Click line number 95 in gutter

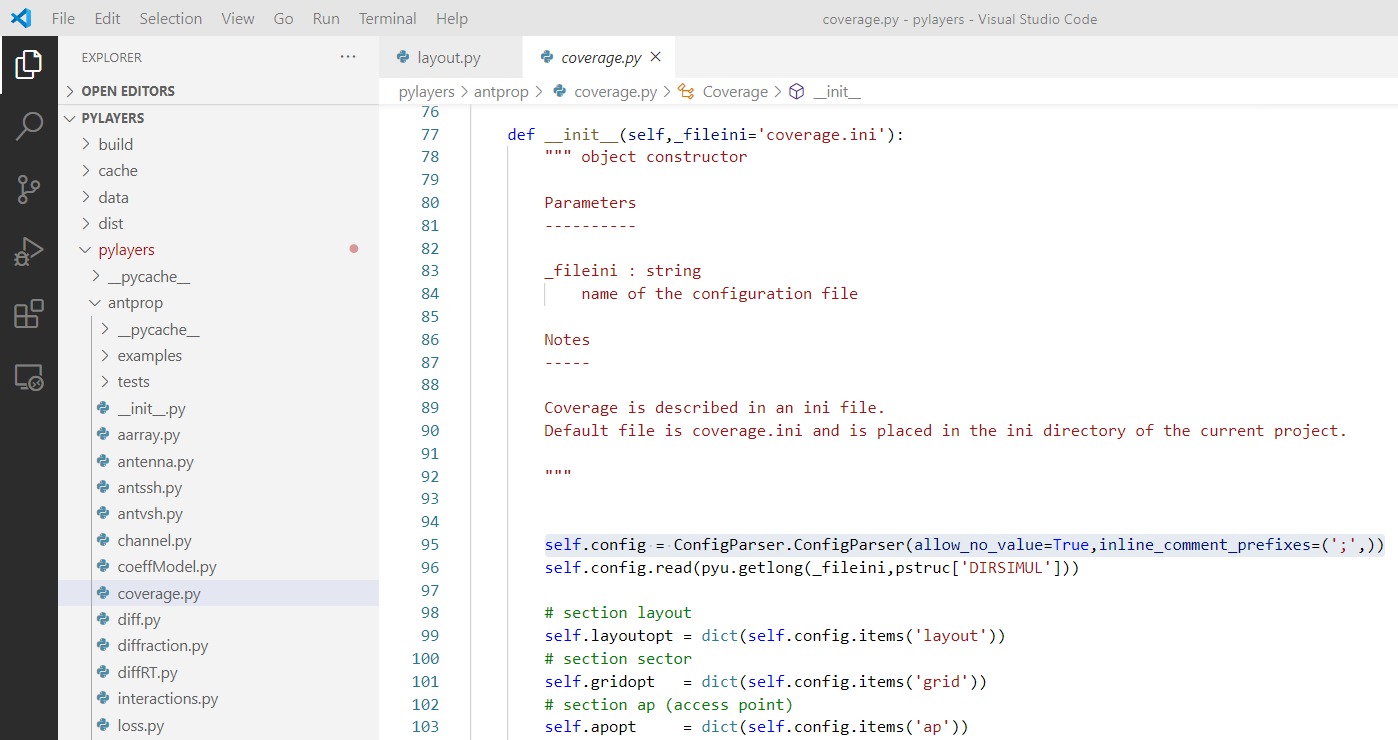coord(429,545)
